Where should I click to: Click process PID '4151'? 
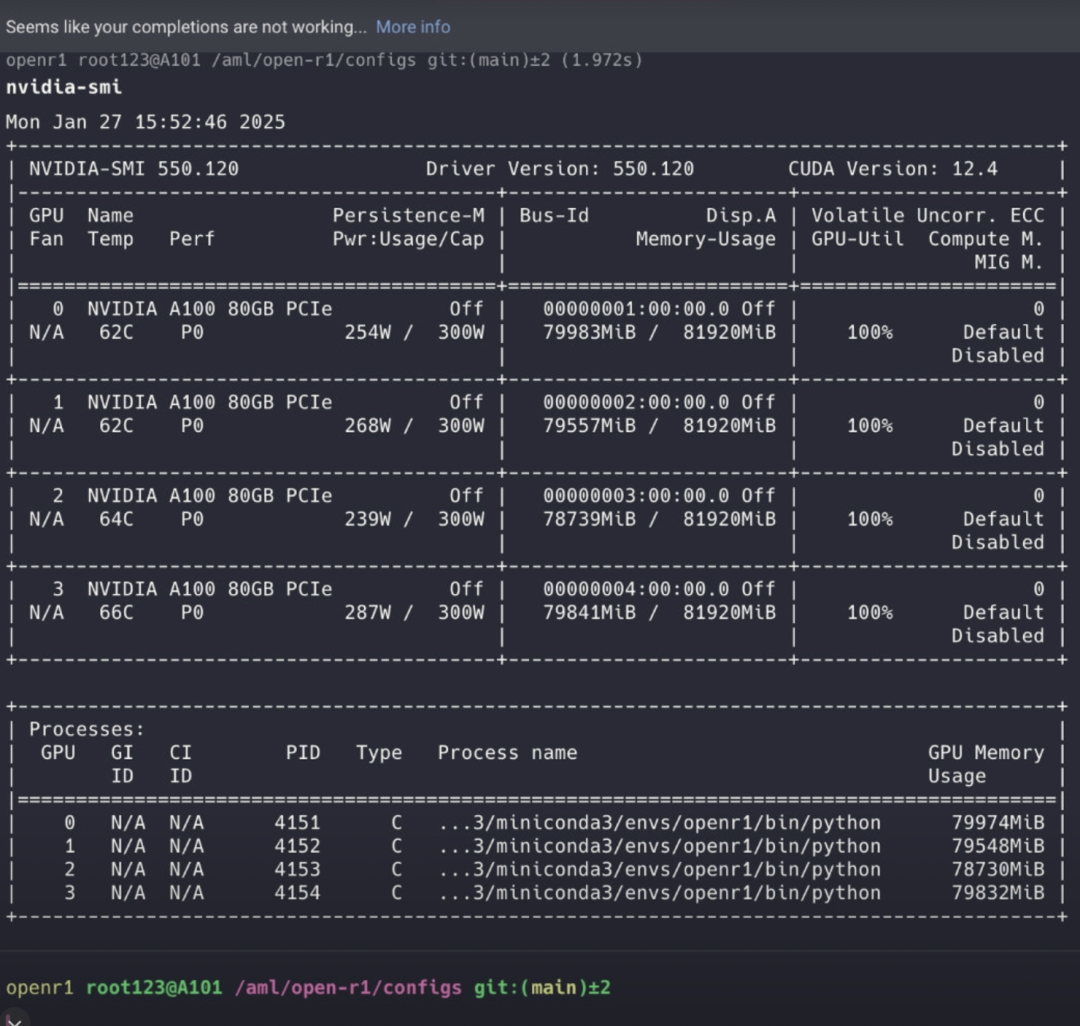click(298, 823)
